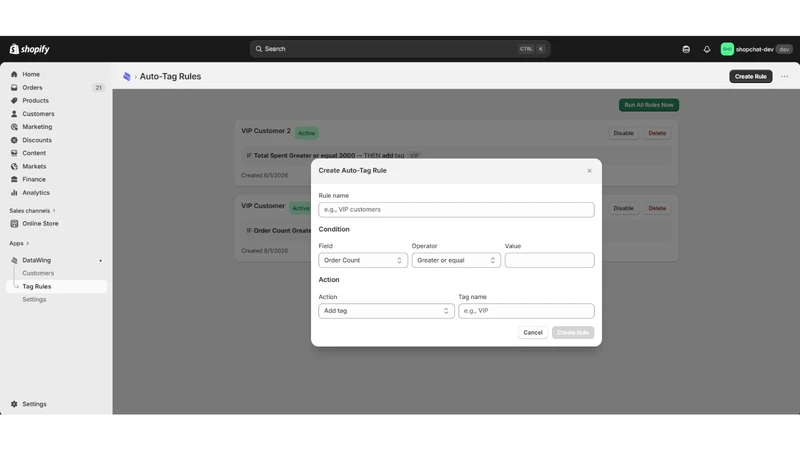Click the Rule name input field
Screen dimensions: 800x450
456,210
